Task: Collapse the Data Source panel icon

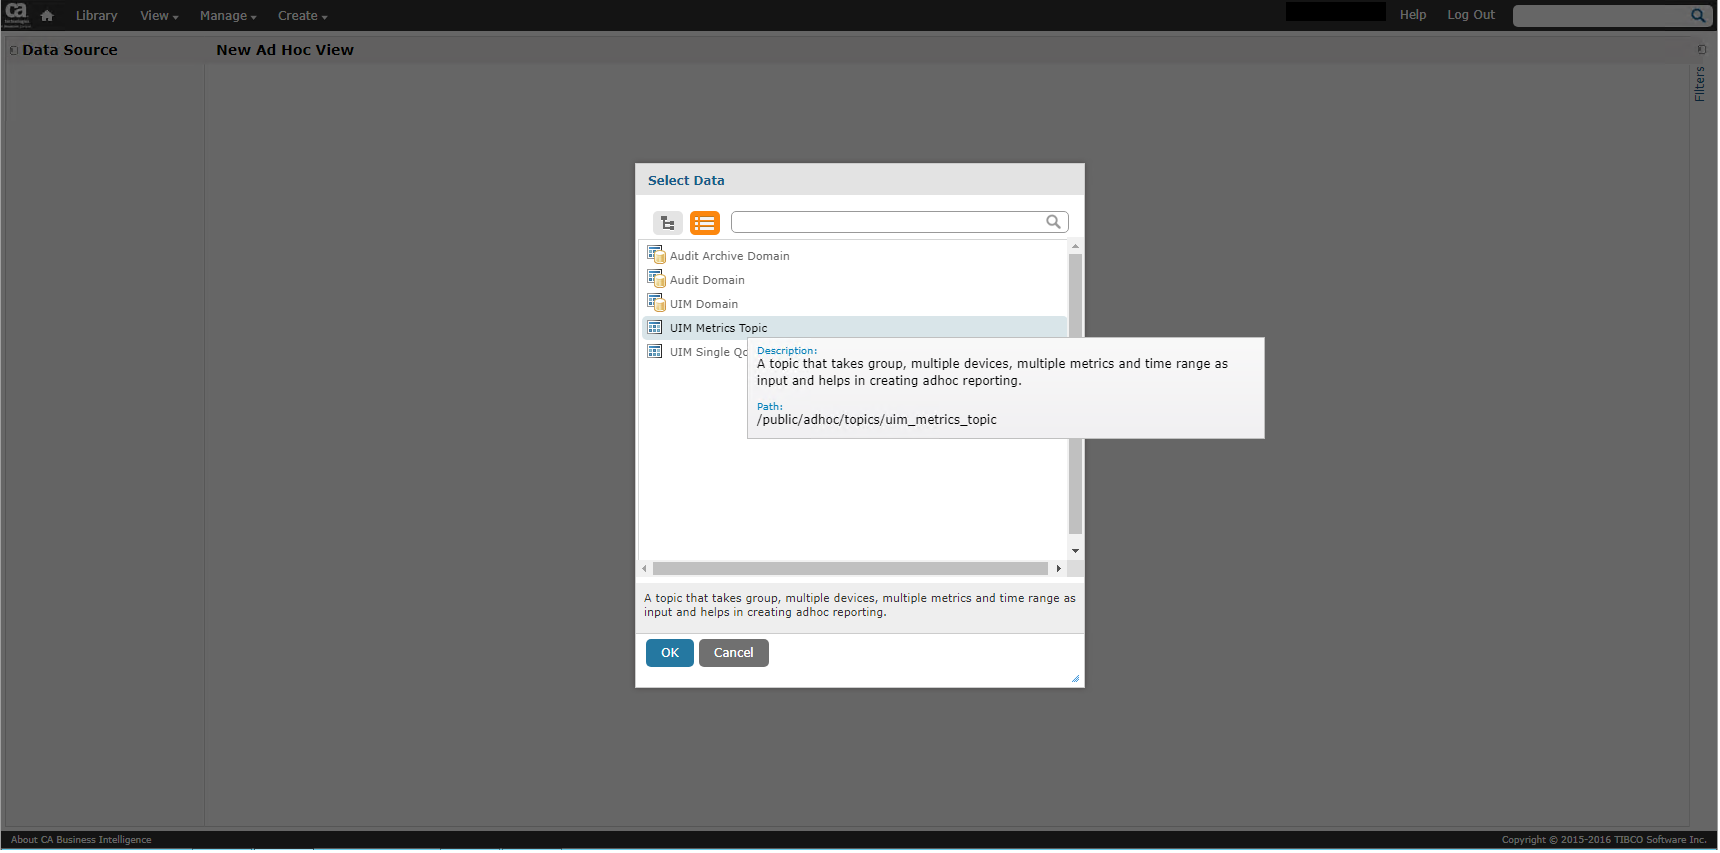Action: (14, 50)
